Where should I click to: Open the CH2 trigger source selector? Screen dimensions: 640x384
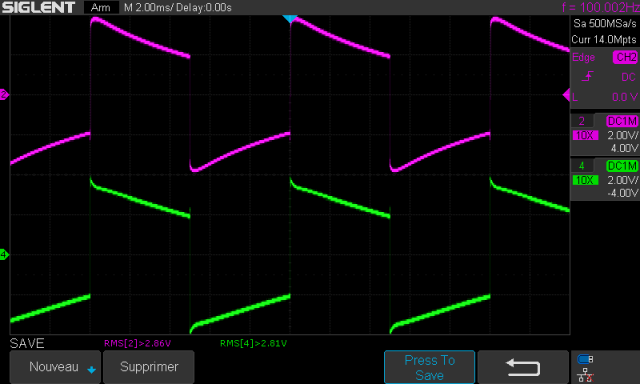tap(625, 57)
